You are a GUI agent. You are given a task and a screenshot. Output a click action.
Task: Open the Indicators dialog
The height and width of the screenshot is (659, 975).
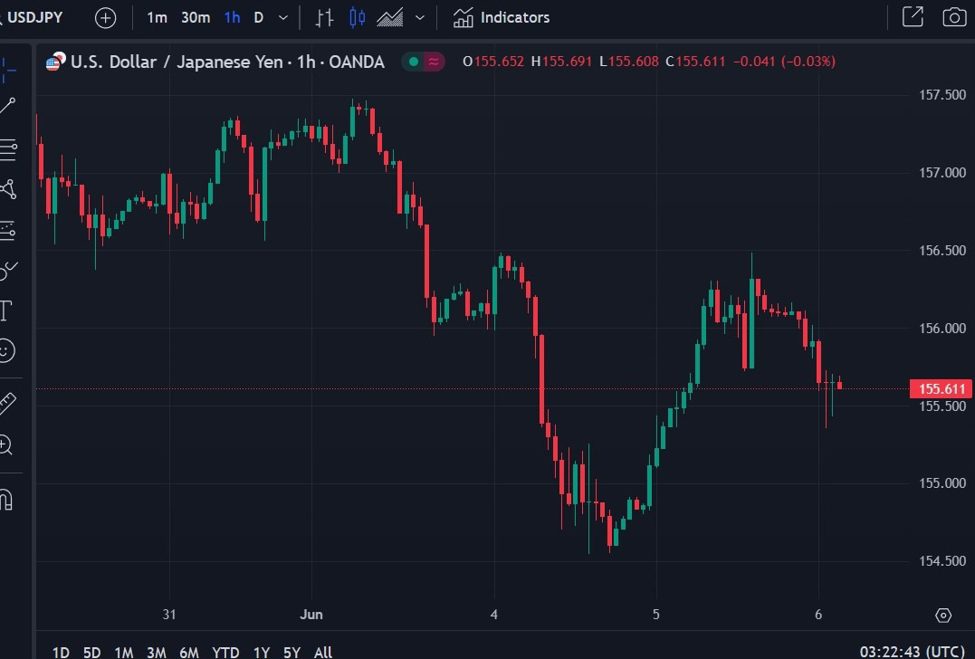point(501,18)
